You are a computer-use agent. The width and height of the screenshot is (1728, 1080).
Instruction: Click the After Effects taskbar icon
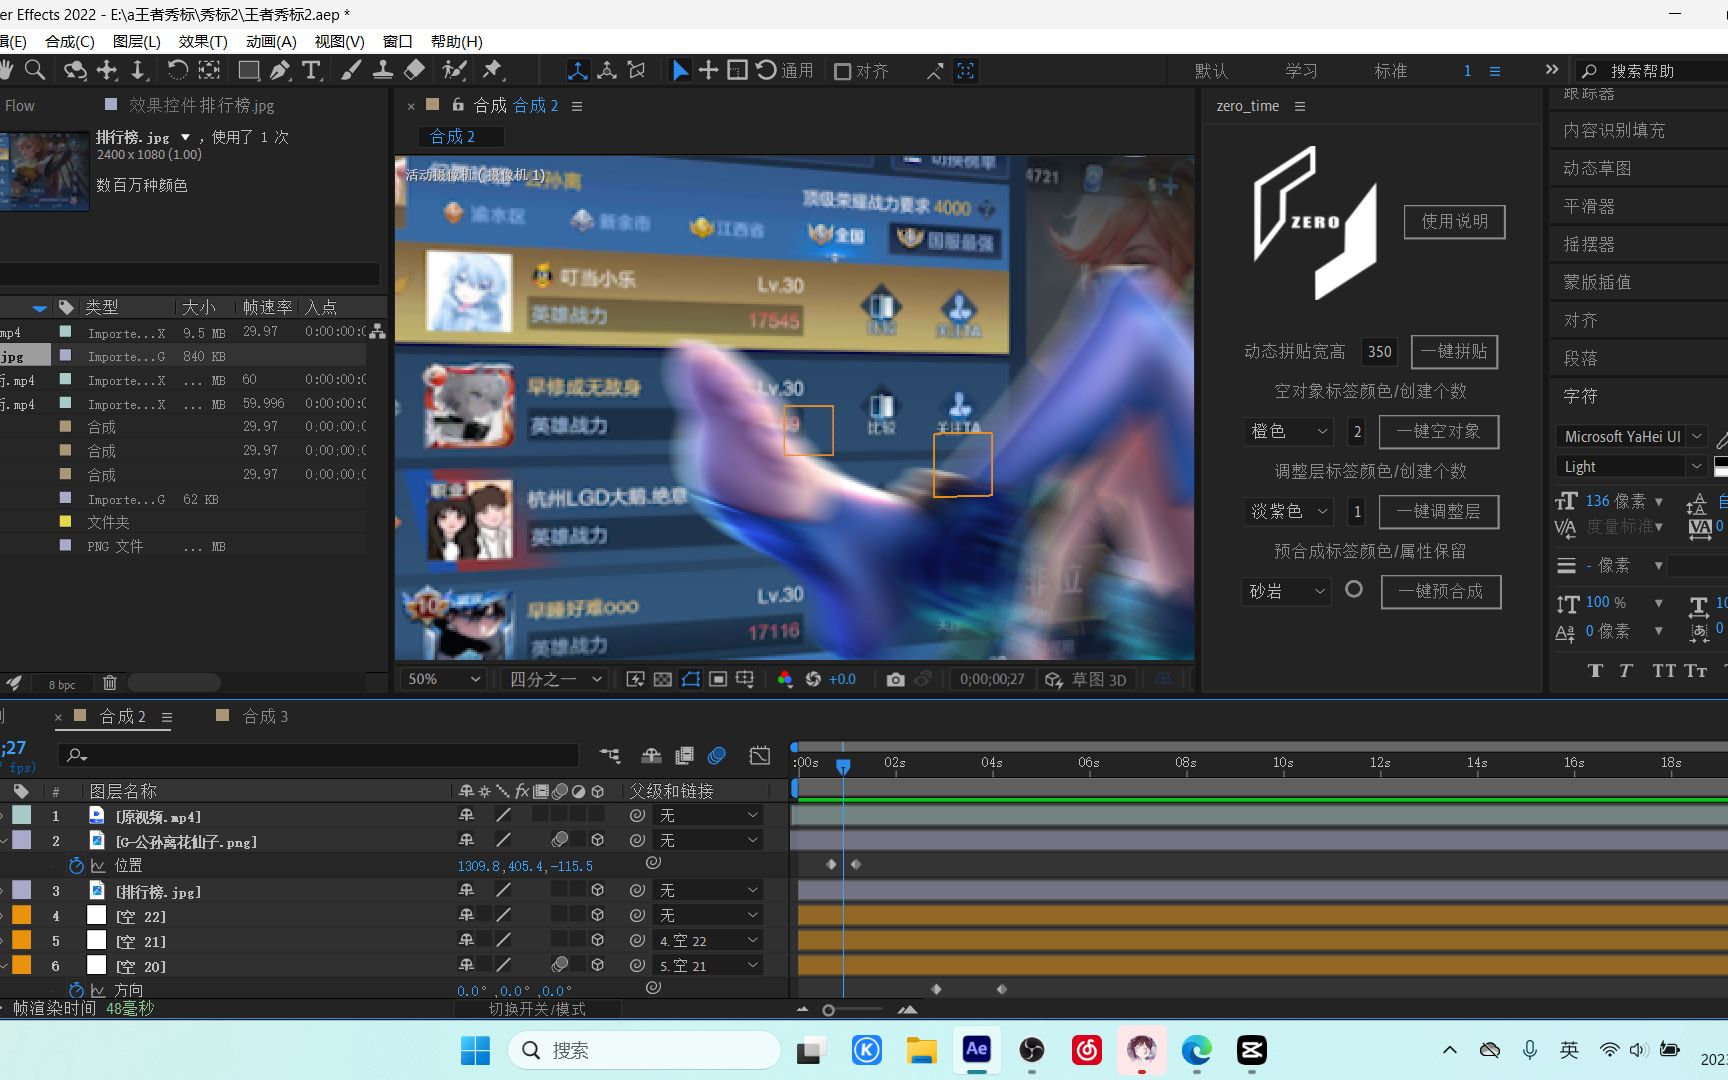(x=976, y=1049)
